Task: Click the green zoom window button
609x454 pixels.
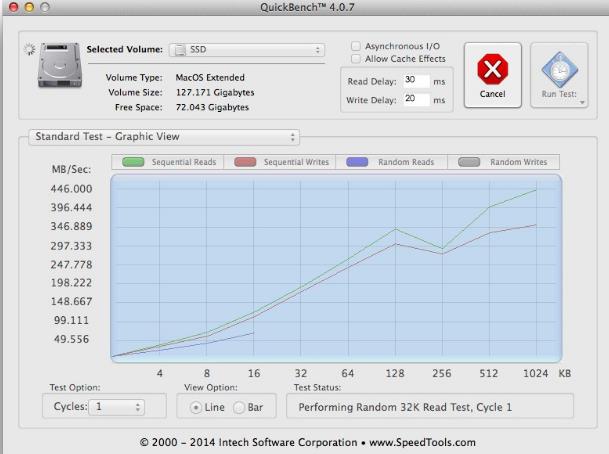Action: [x=46, y=7]
